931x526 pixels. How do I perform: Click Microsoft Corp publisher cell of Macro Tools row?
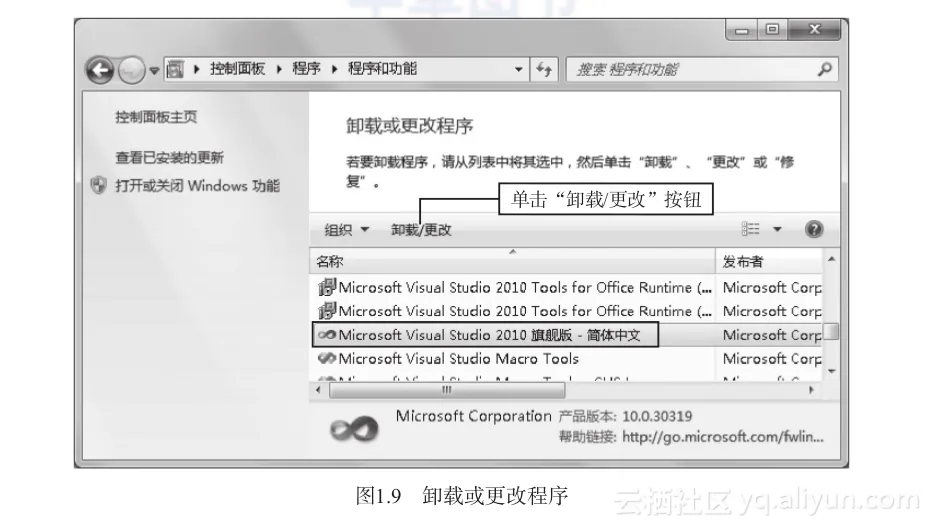771,359
